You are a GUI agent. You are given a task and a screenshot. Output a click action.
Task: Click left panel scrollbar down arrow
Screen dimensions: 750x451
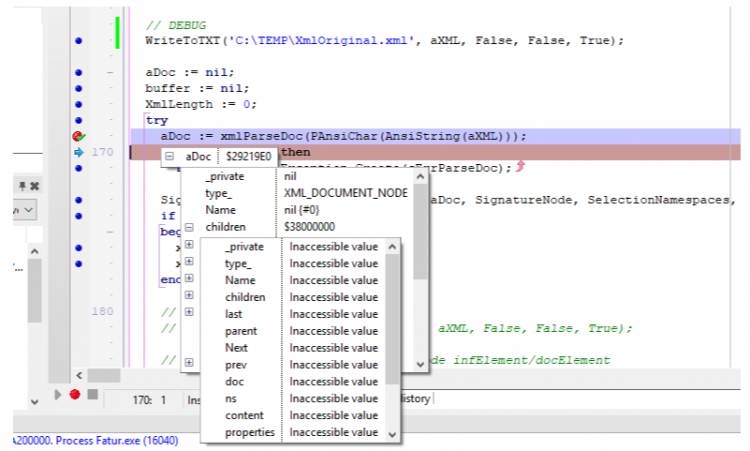[x=34, y=402]
